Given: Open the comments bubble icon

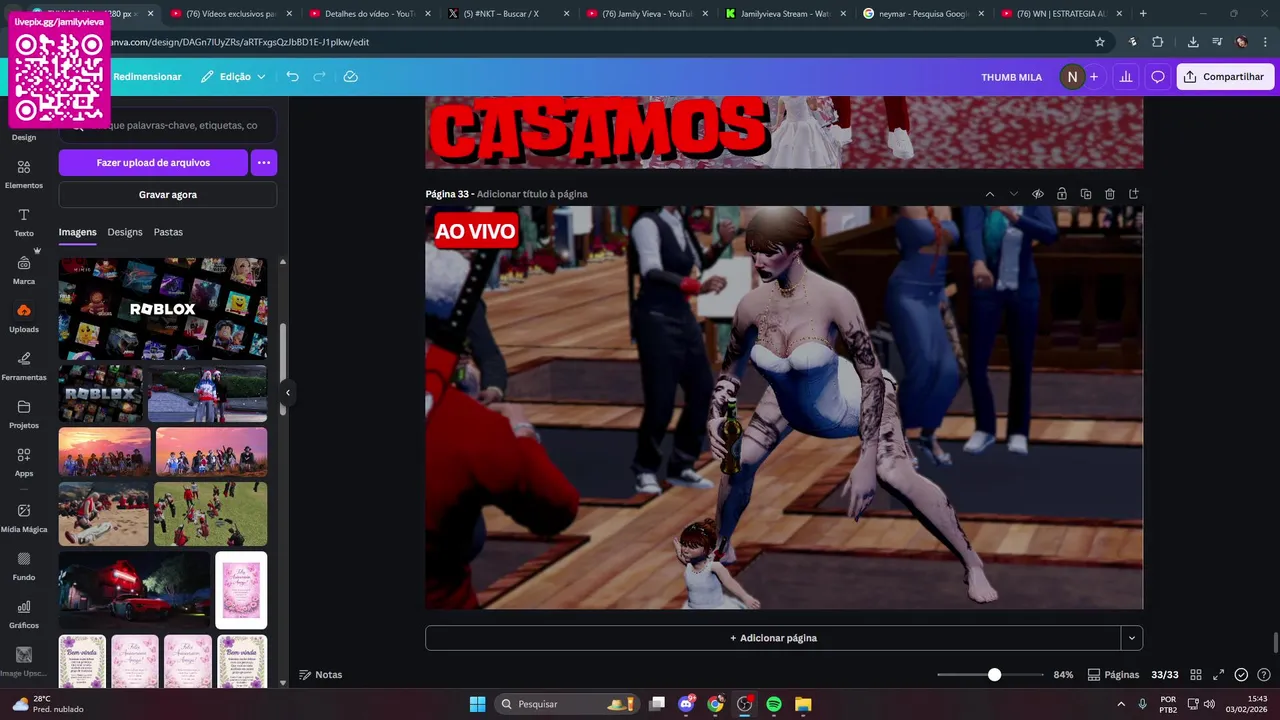Looking at the screenshot, I should coord(1158,77).
